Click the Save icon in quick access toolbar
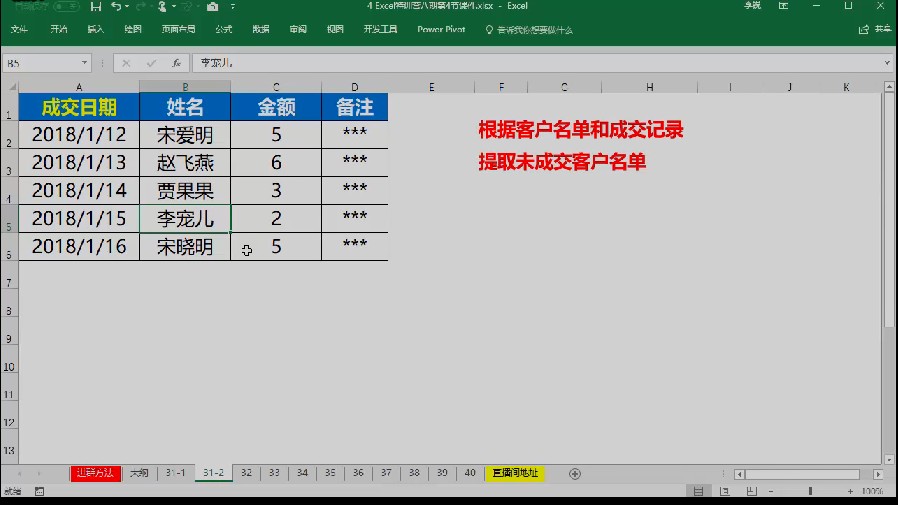The width and height of the screenshot is (898, 505). pos(96,6)
